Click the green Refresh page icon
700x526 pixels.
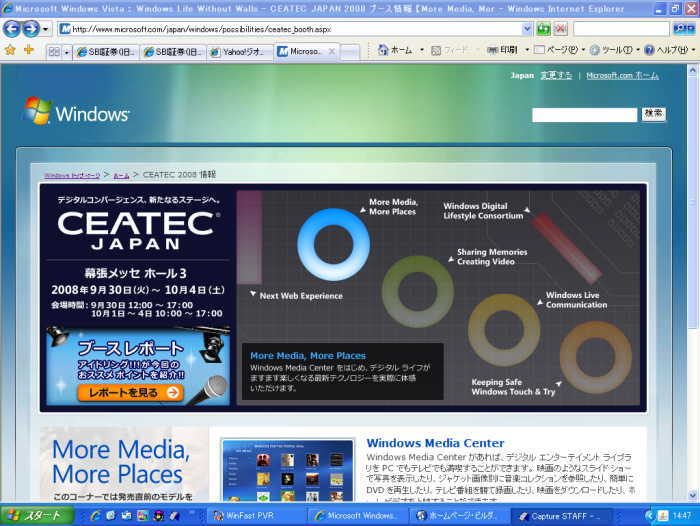[543, 29]
